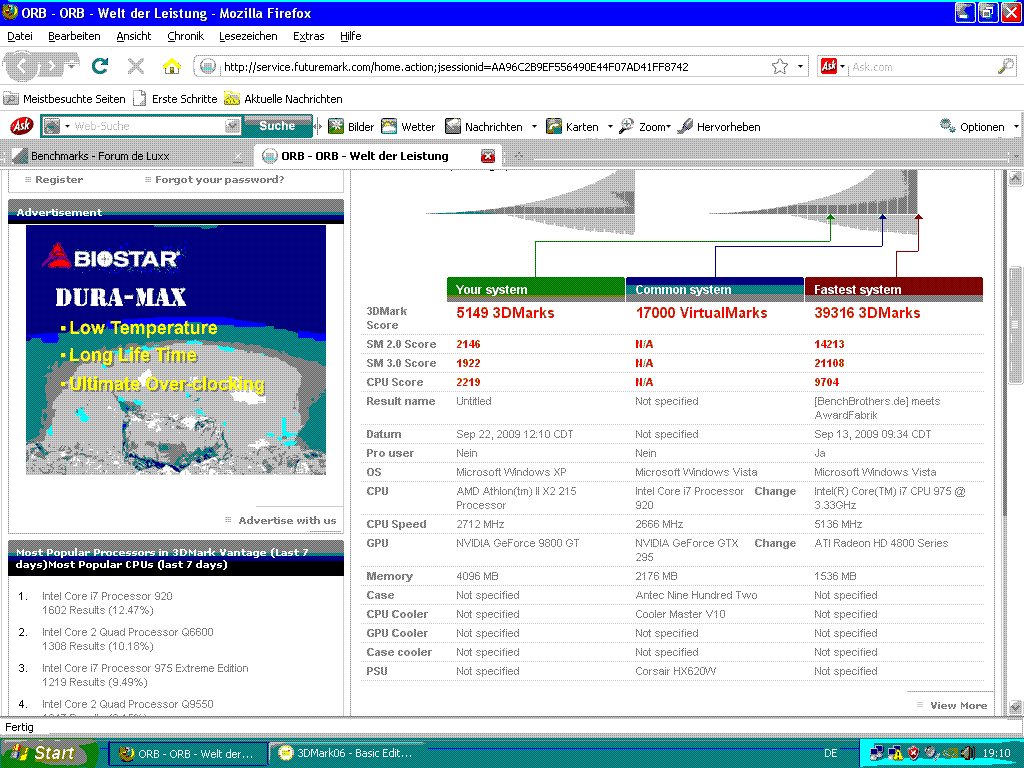Click the stop loading X icon
This screenshot has height=768, width=1024.
[x=136, y=66]
